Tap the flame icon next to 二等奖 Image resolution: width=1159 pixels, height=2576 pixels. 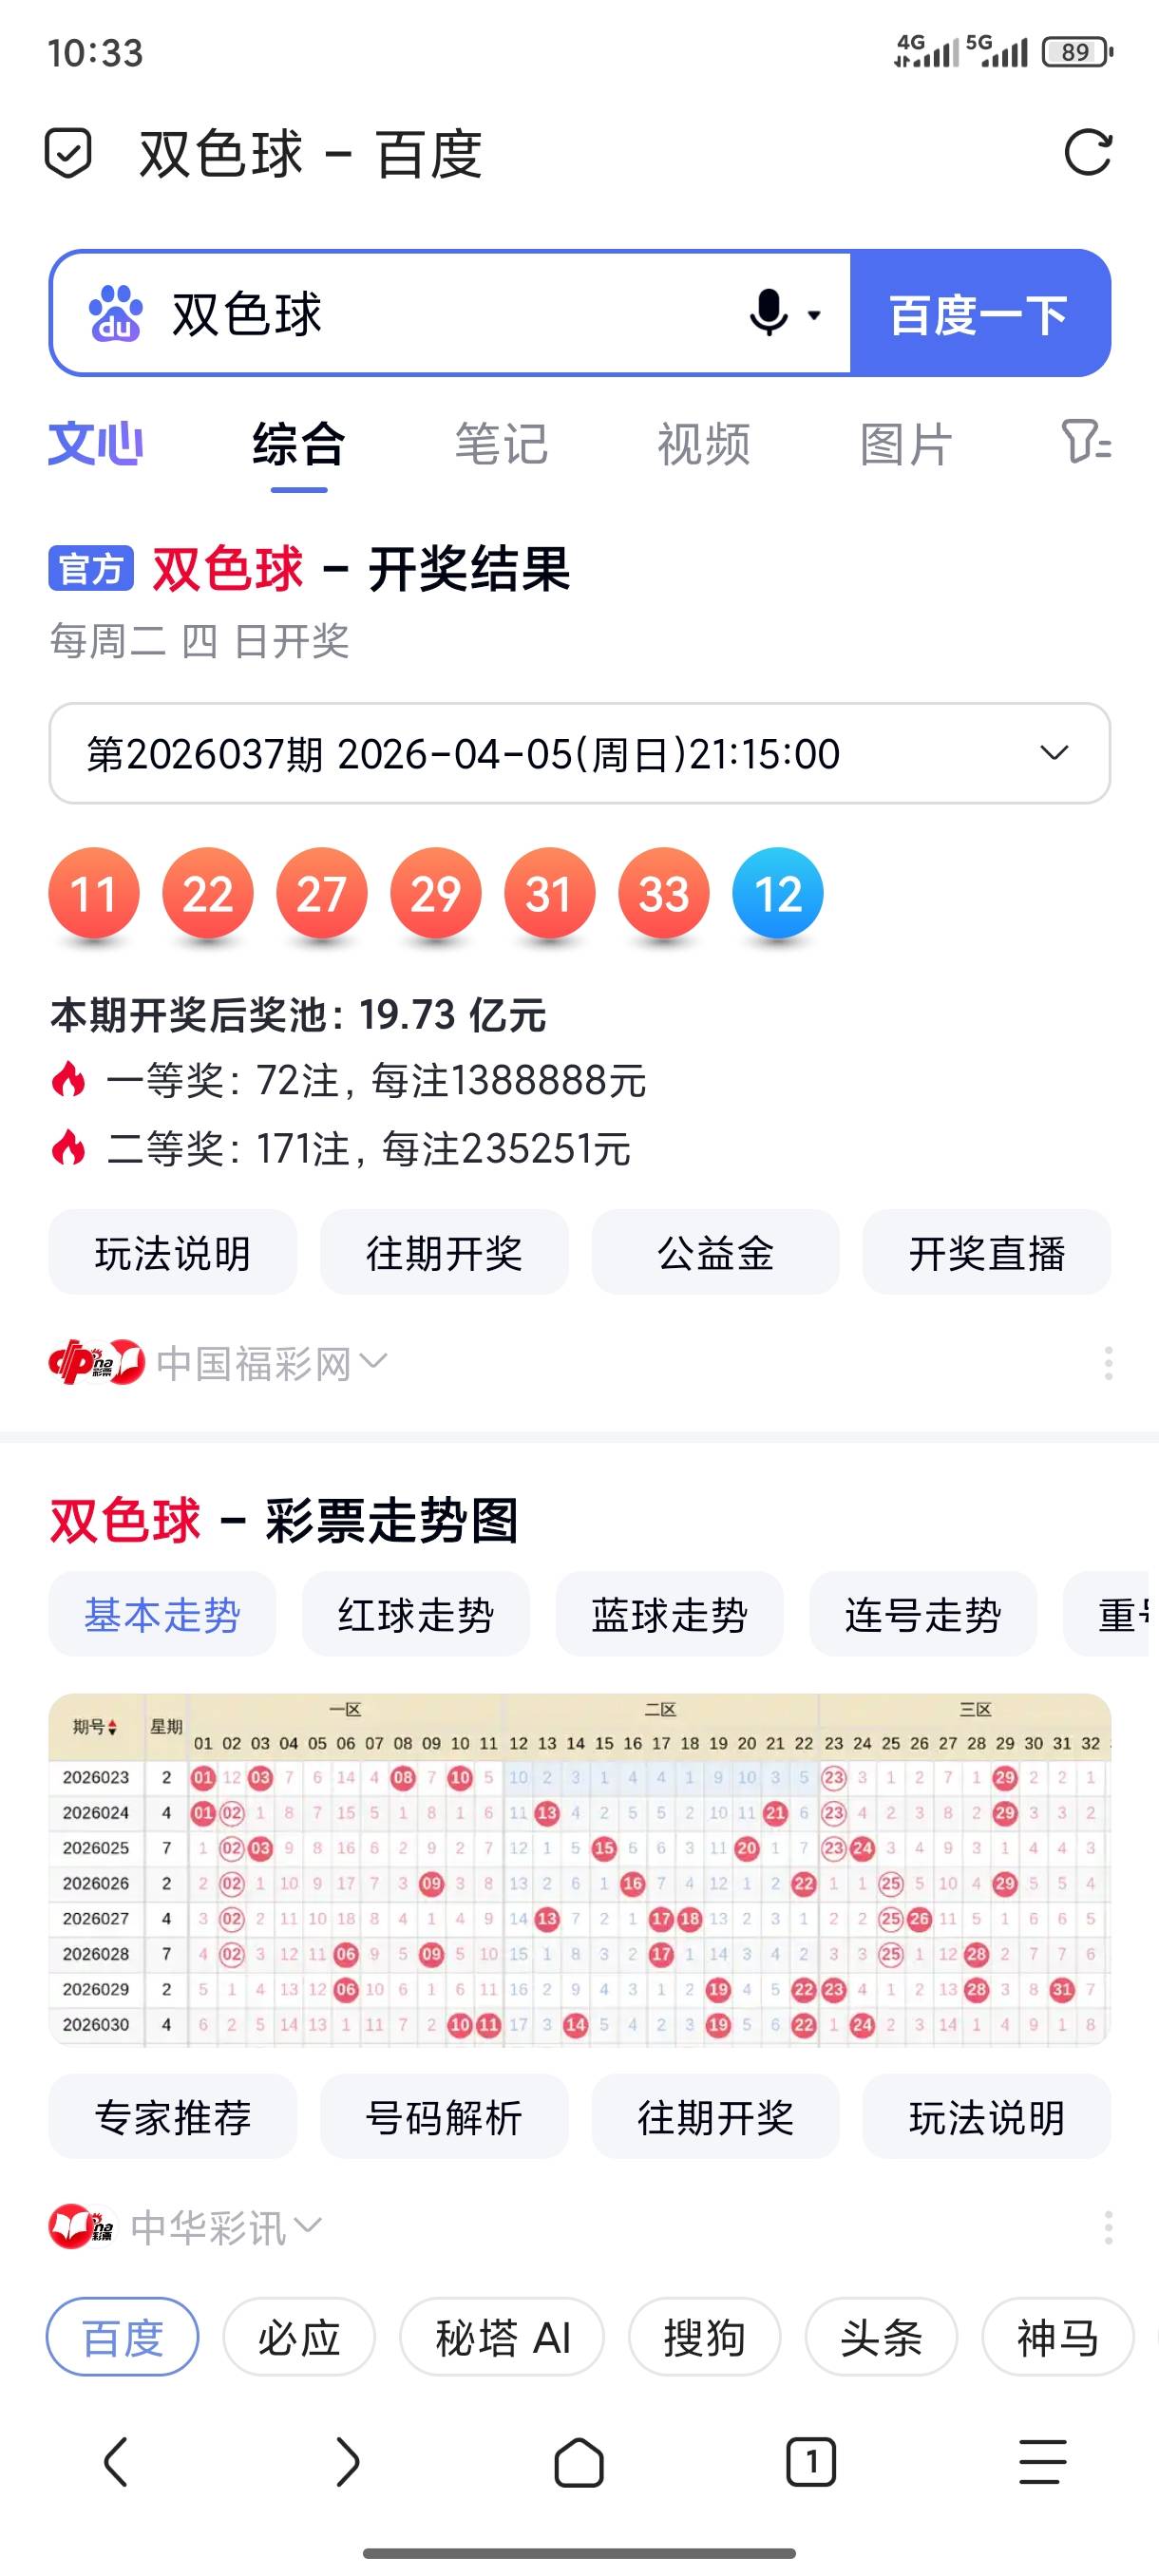(x=68, y=1148)
